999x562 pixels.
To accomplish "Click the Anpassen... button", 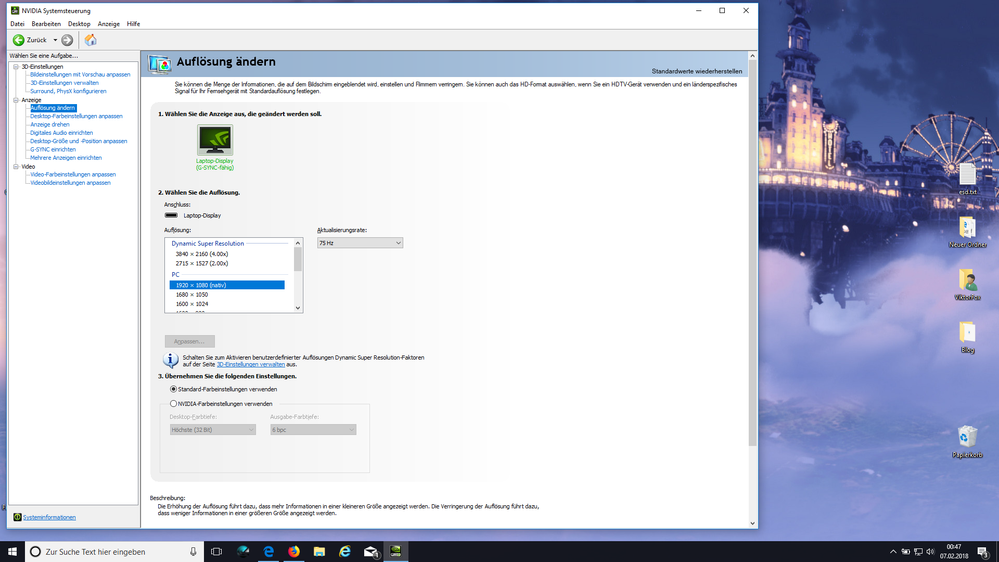I will 189,342.
